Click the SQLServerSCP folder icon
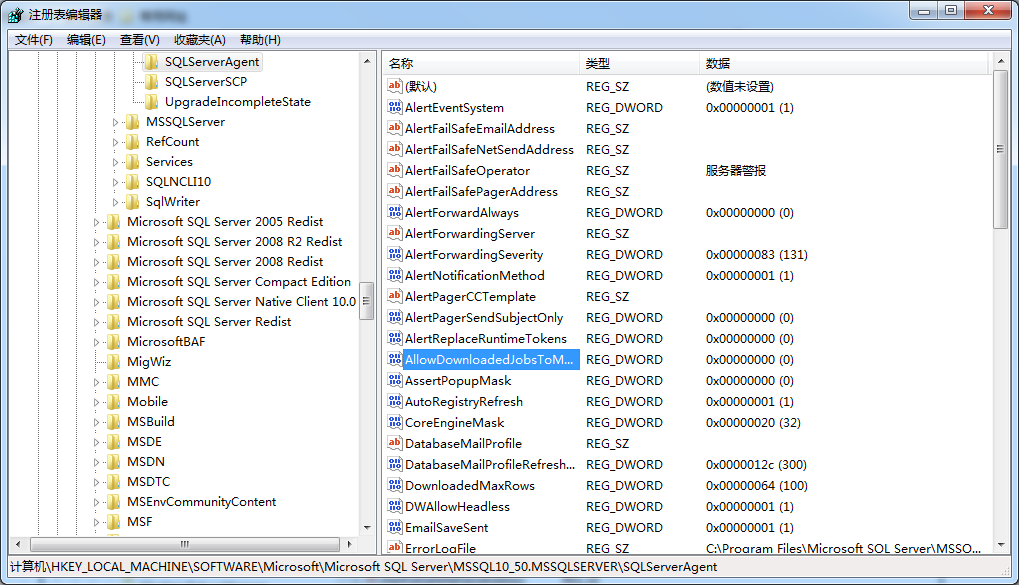This screenshot has width=1019, height=585. click(151, 82)
